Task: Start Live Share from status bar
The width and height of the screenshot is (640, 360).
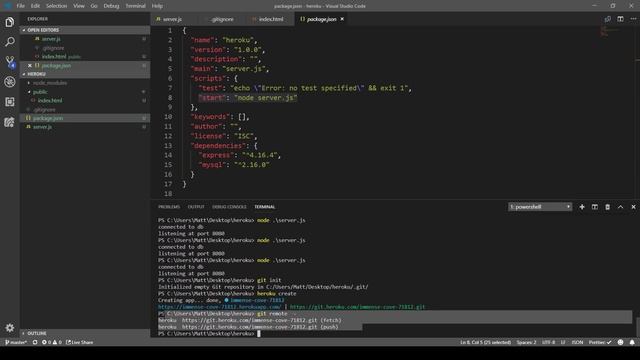Action: 80,342
